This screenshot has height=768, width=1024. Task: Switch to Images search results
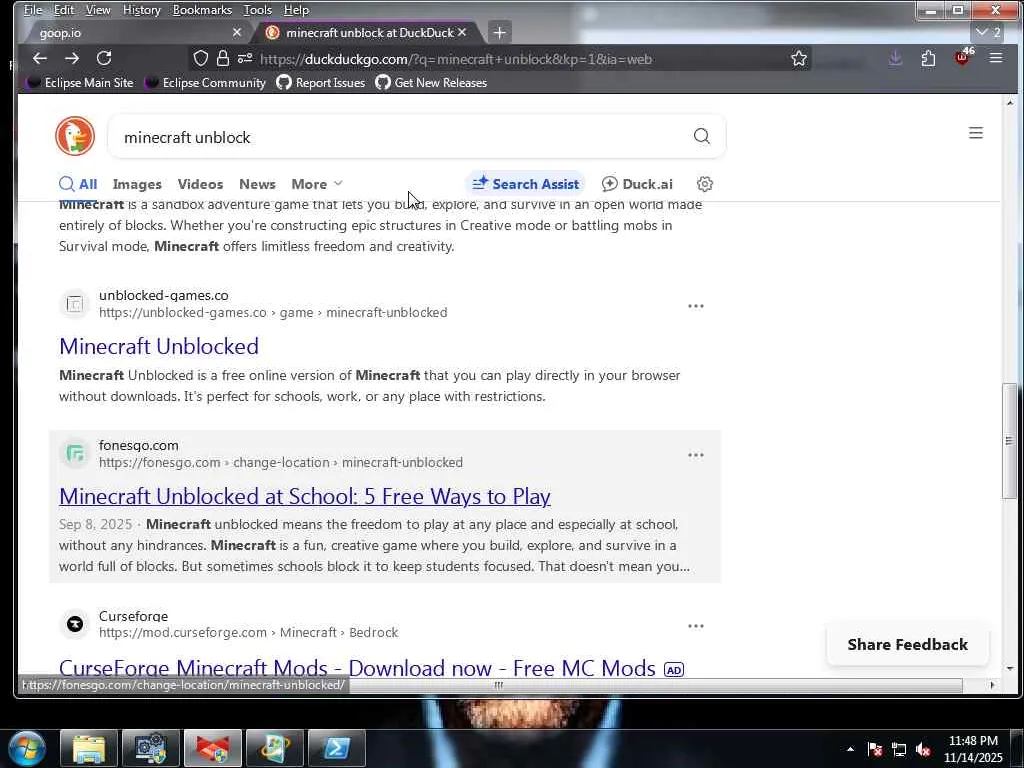(136, 184)
